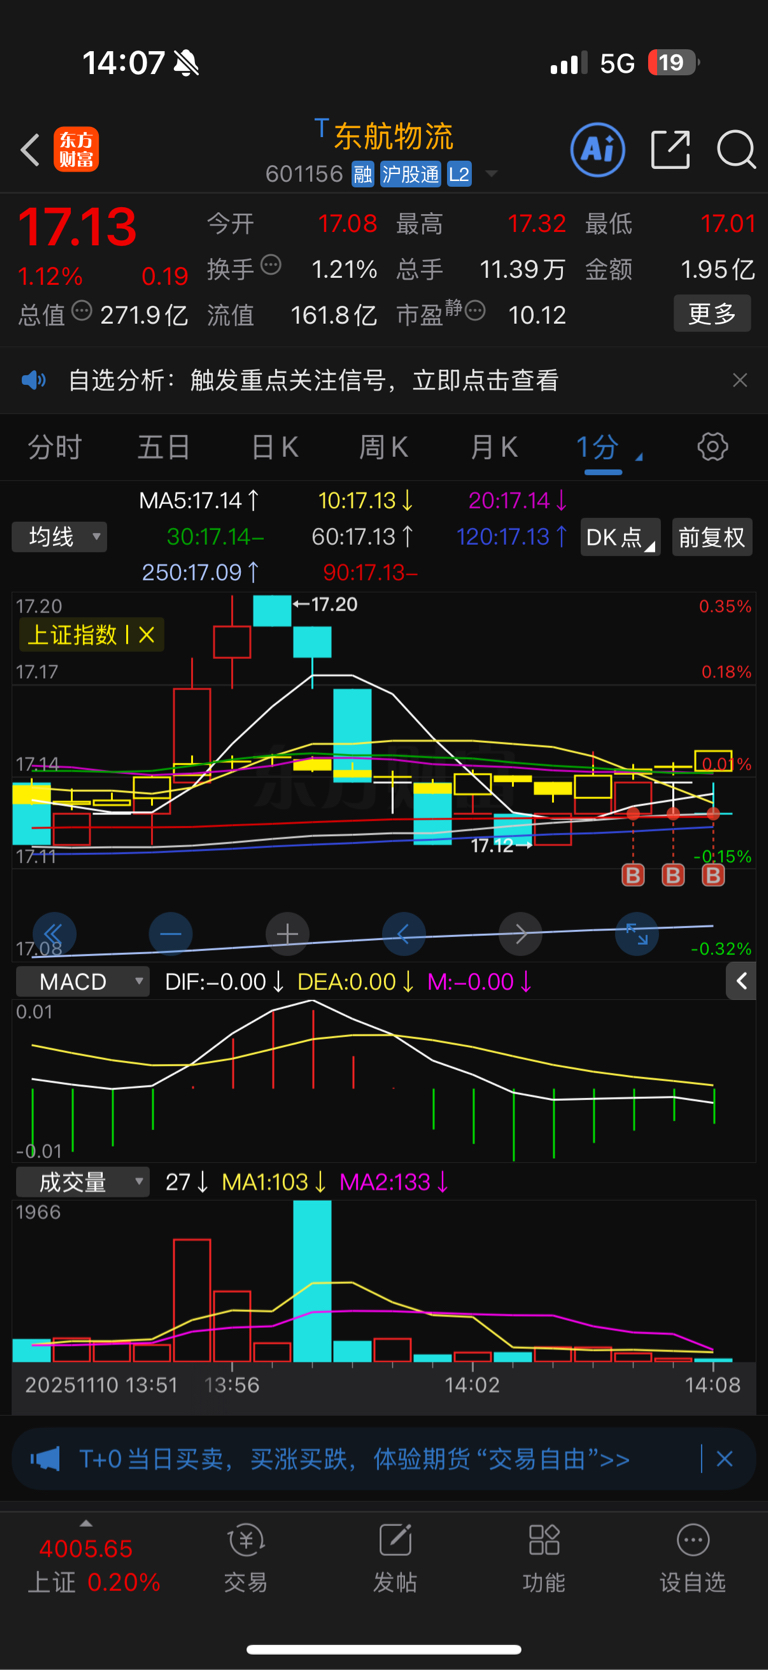Open the Ai assistant icon

click(598, 150)
